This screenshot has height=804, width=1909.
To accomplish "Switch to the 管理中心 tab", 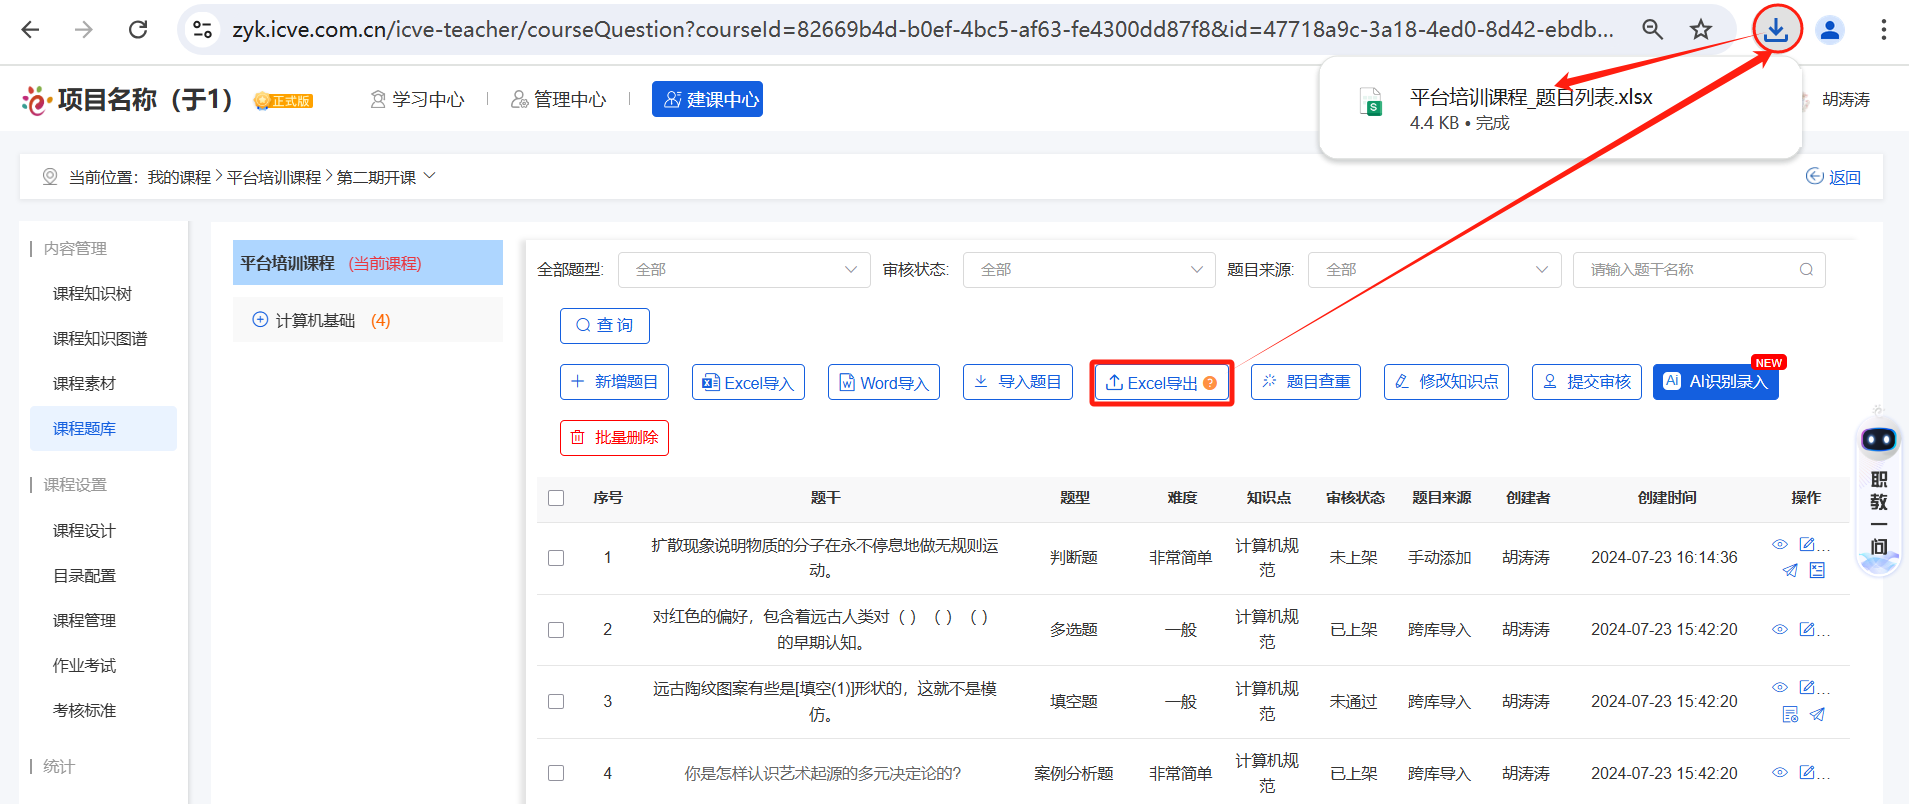I will 559,99.
